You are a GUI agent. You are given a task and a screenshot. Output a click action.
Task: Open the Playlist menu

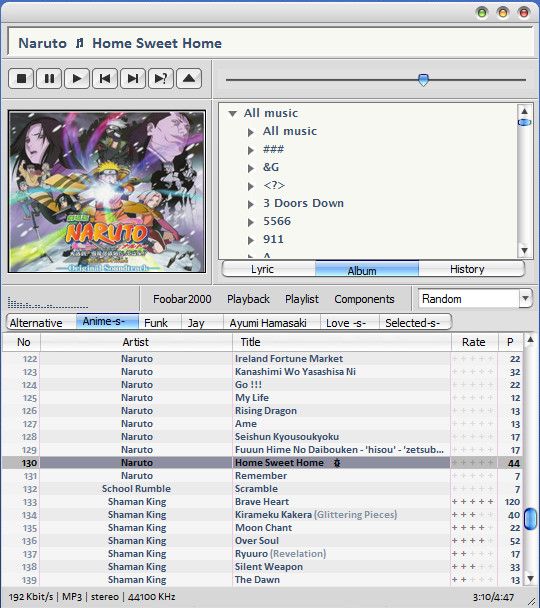click(302, 299)
